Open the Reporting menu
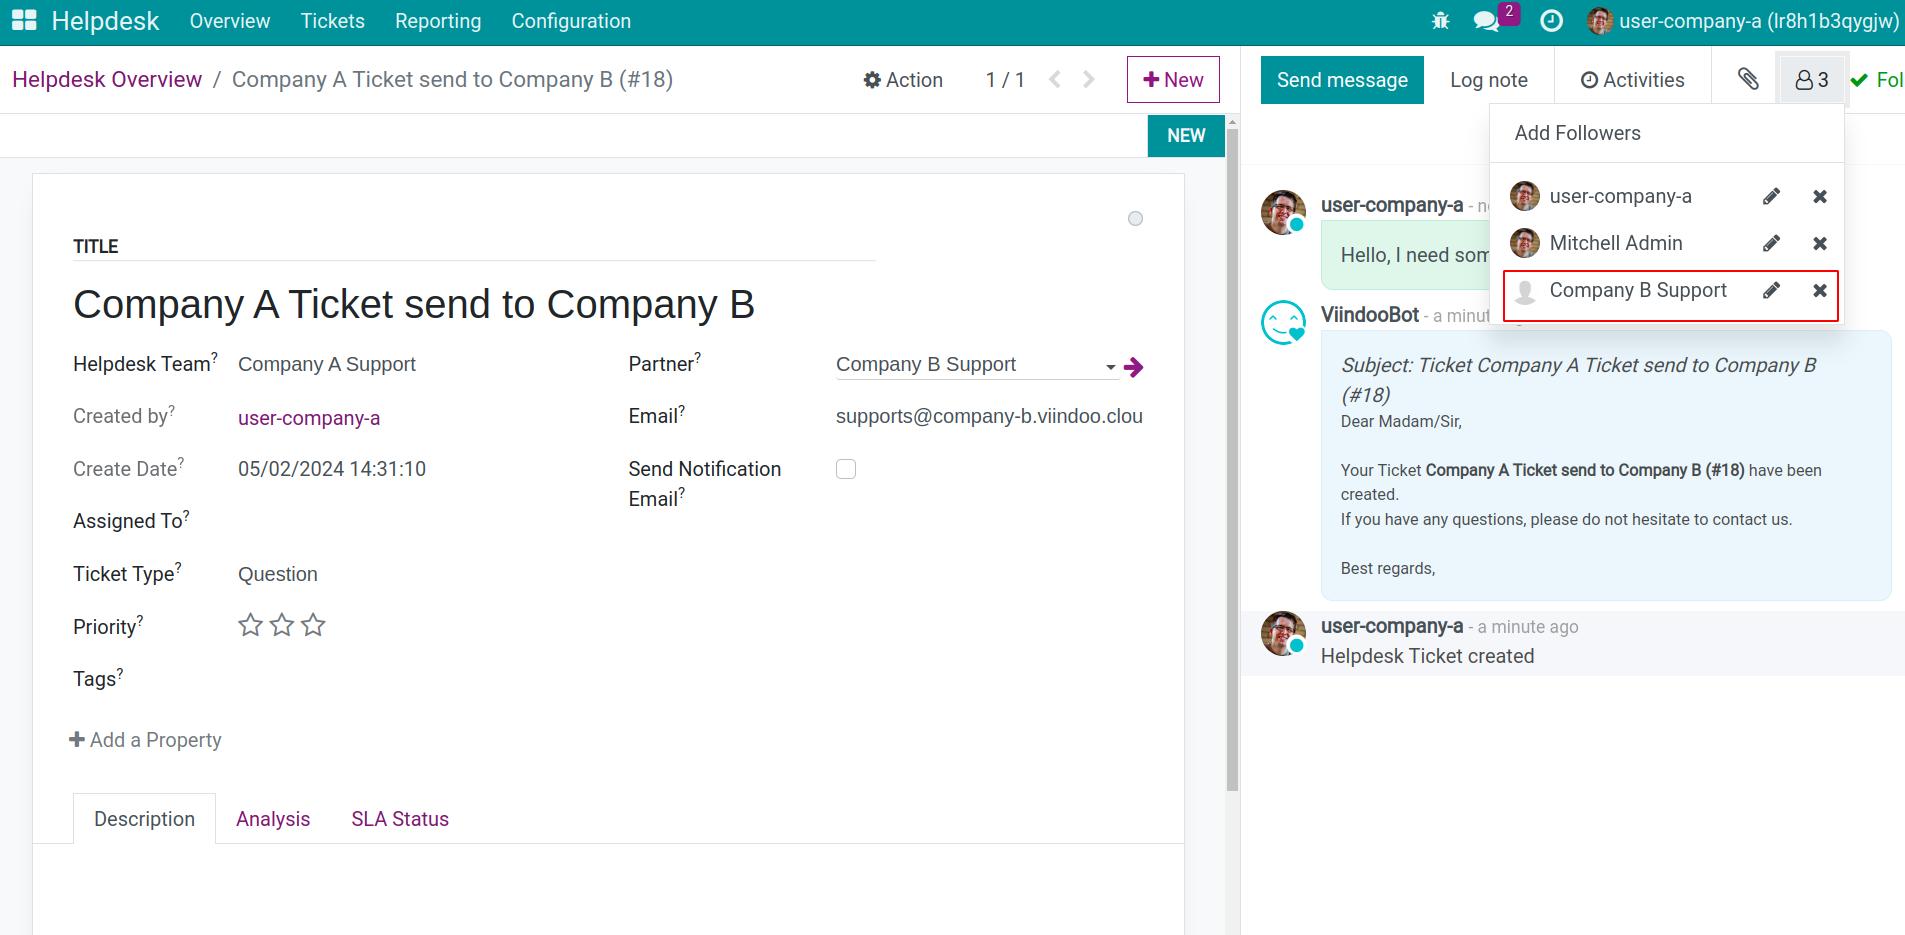The height and width of the screenshot is (935, 1905). (x=438, y=21)
